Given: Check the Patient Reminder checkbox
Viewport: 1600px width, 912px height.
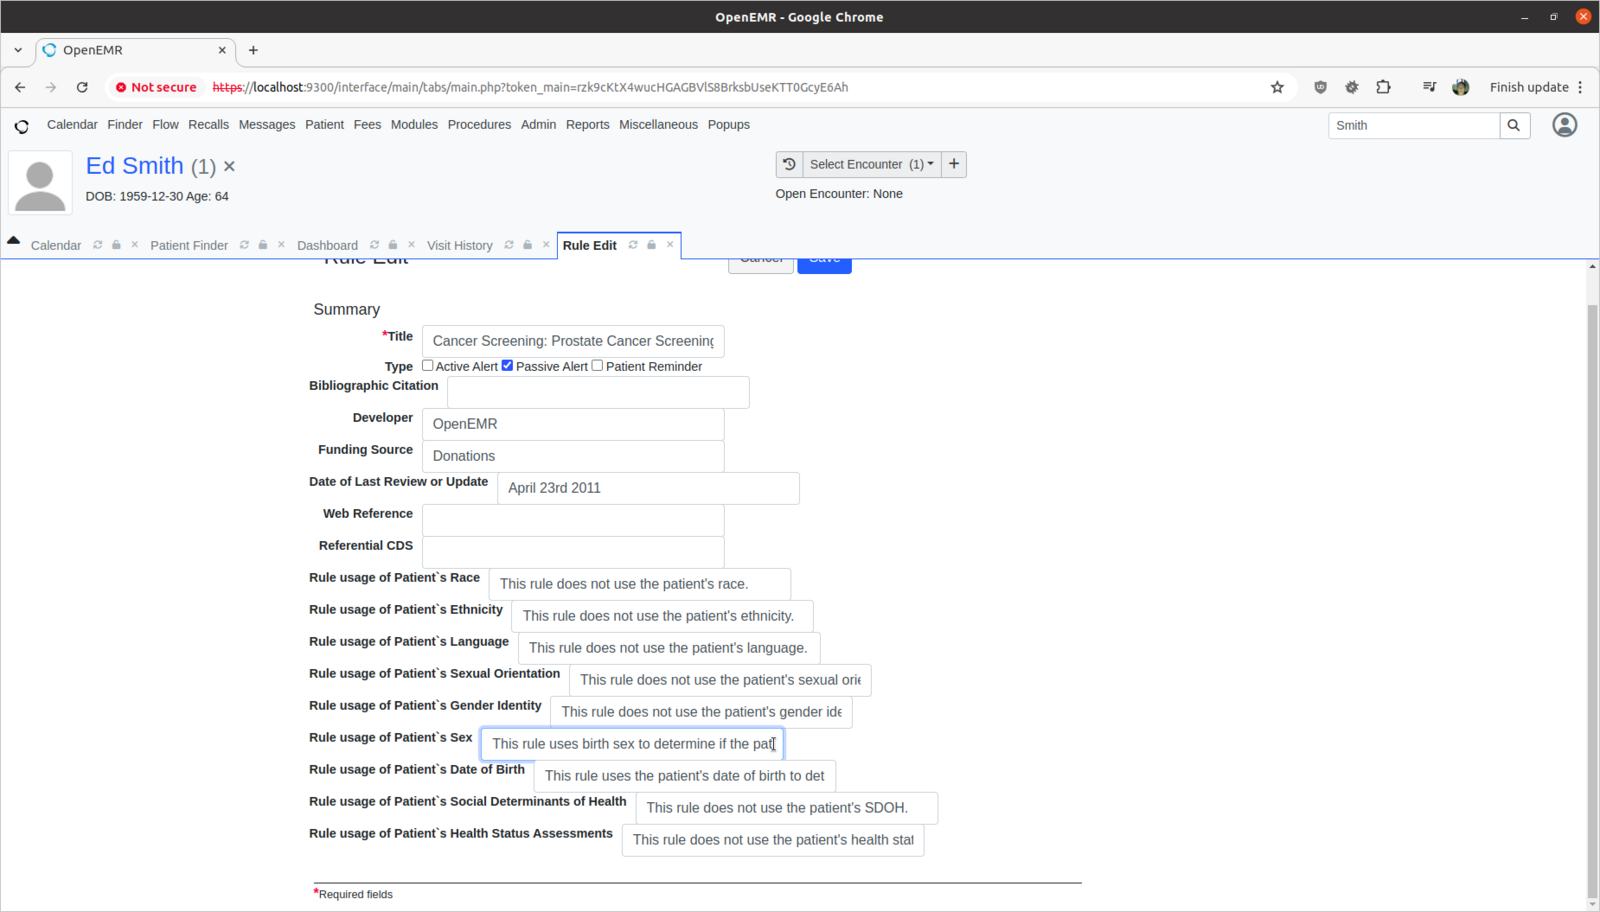Looking at the screenshot, I should pos(597,366).
